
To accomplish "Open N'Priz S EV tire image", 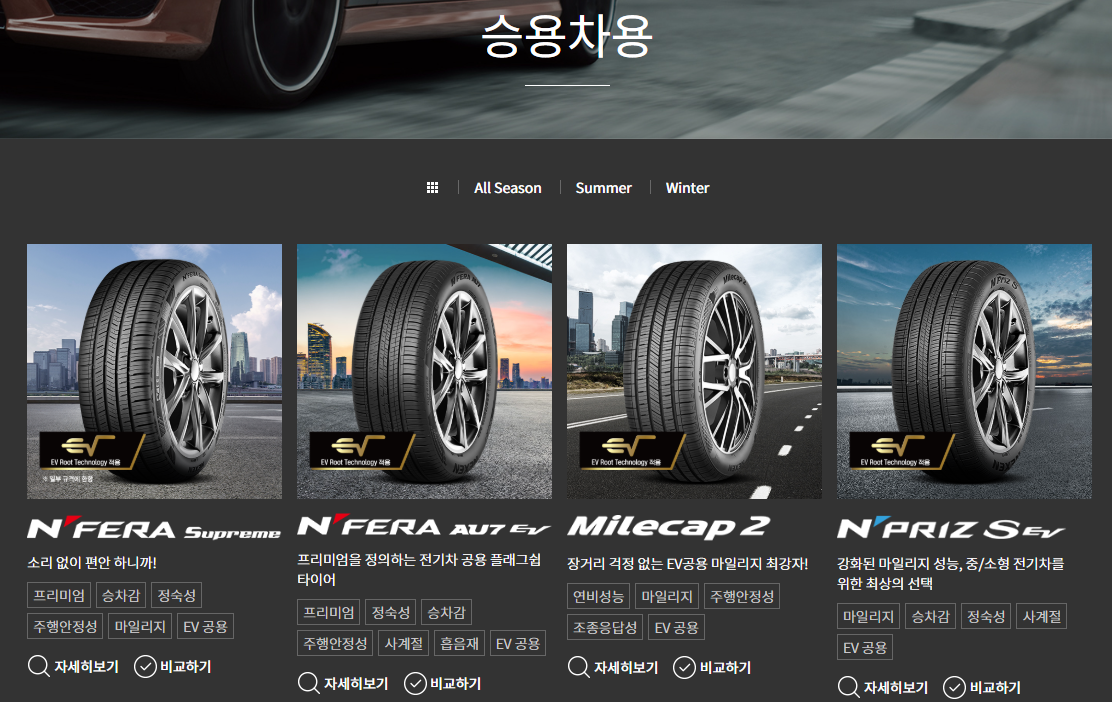I will point(964,372).
